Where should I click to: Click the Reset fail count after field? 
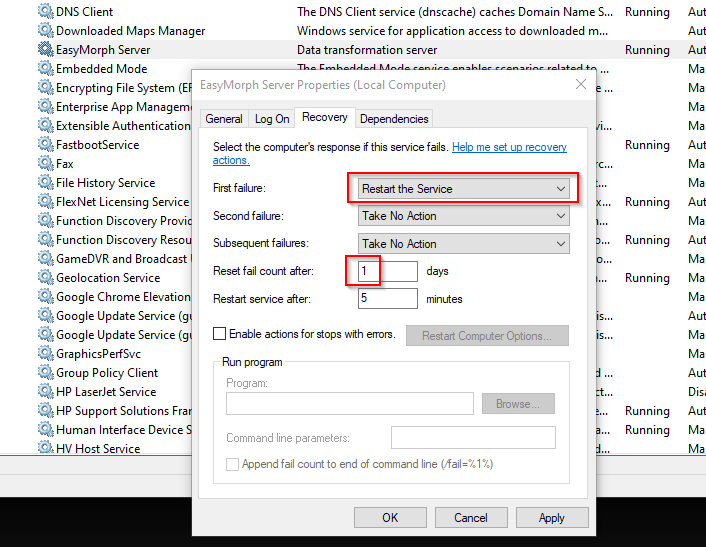(x=387, y=272)
